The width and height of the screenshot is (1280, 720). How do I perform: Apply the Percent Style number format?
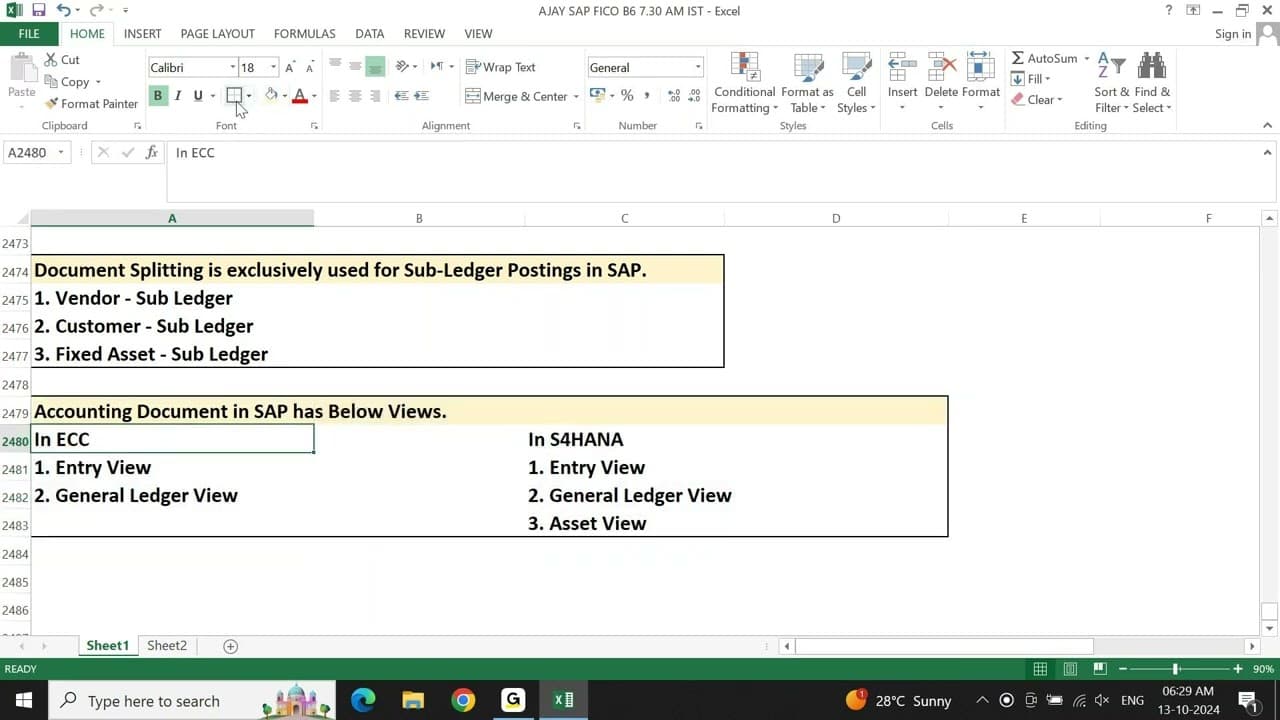coord(626,95)
